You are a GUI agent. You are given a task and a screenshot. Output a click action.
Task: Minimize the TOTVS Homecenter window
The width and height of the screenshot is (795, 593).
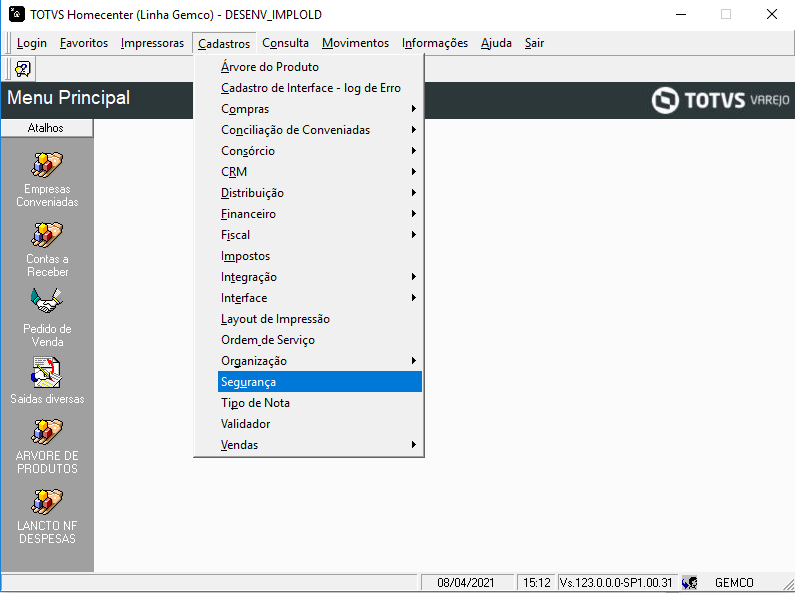coord(681,14)
